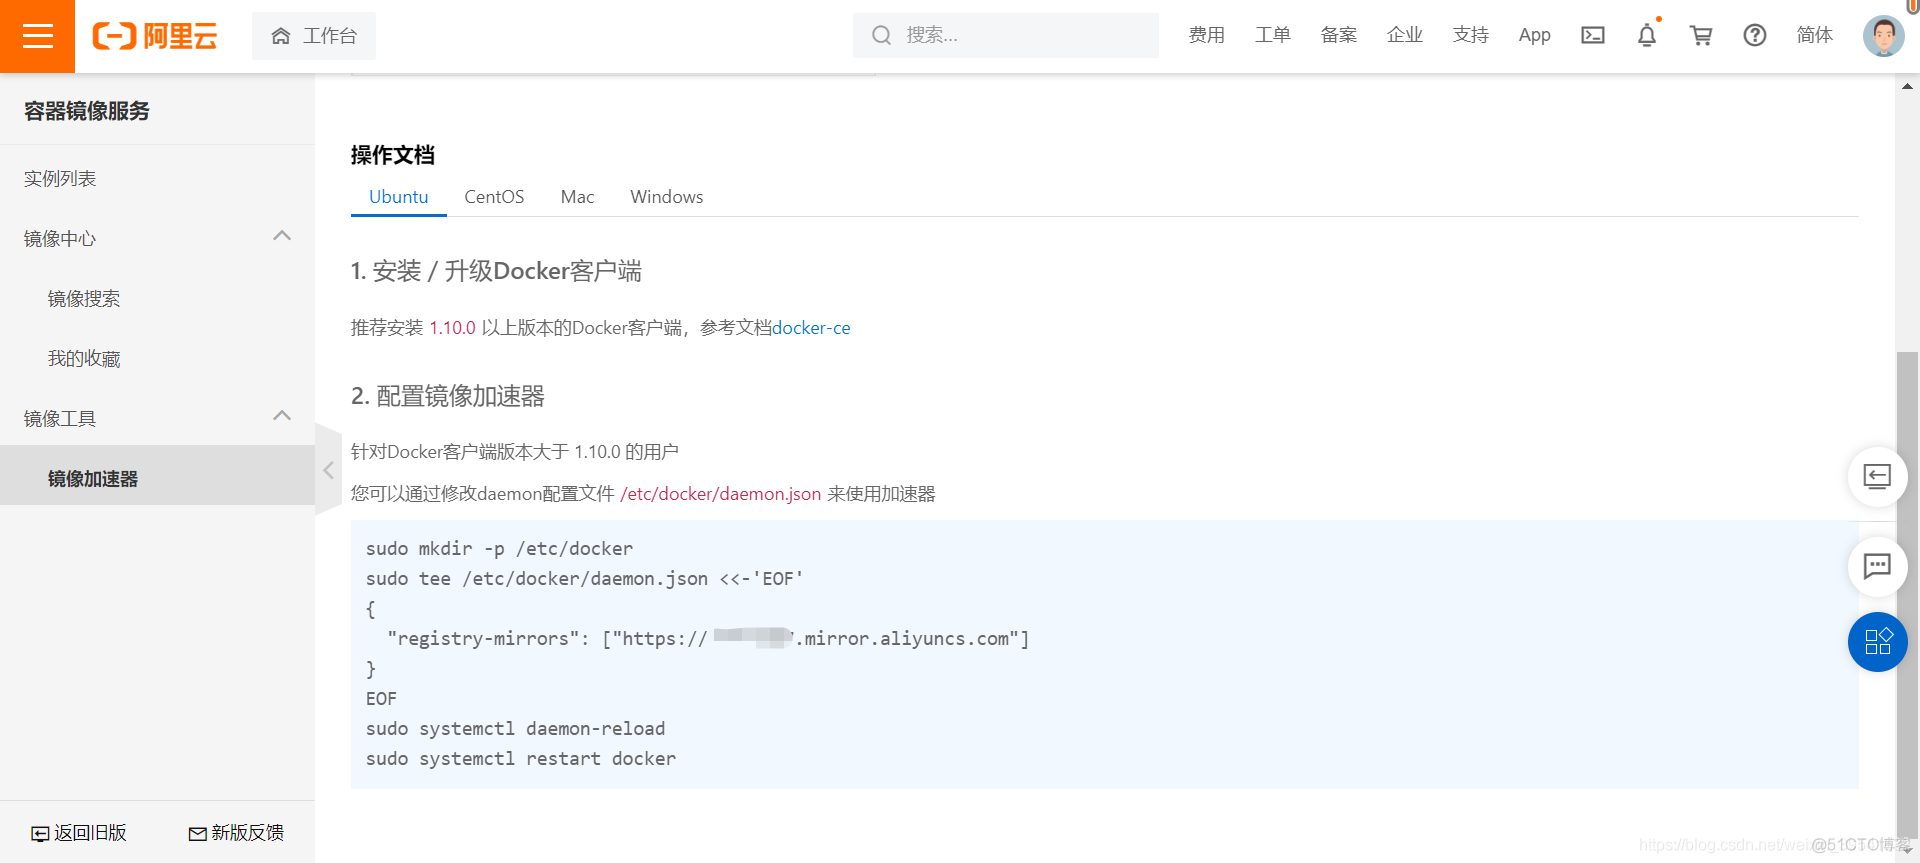Open the hamburger navigation menu
The image size is (1920, 863).
point(37,36)
